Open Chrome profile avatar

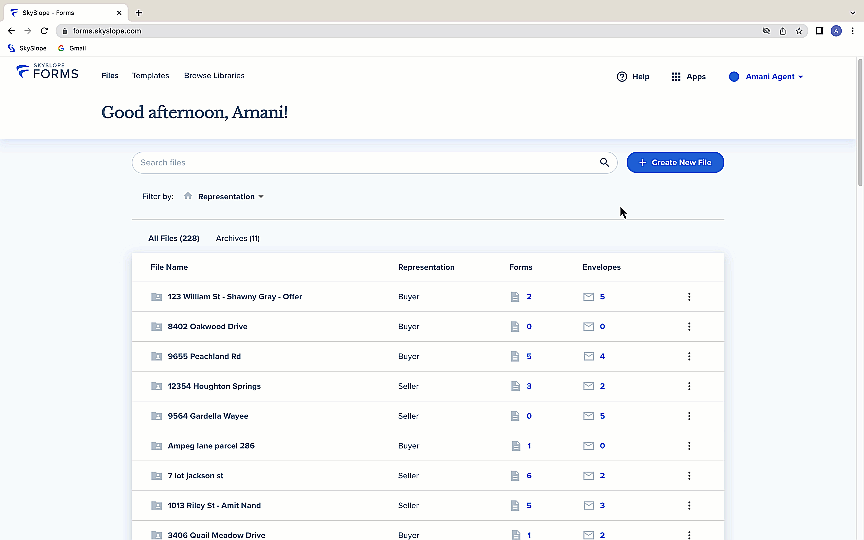[x=836, y=31]
